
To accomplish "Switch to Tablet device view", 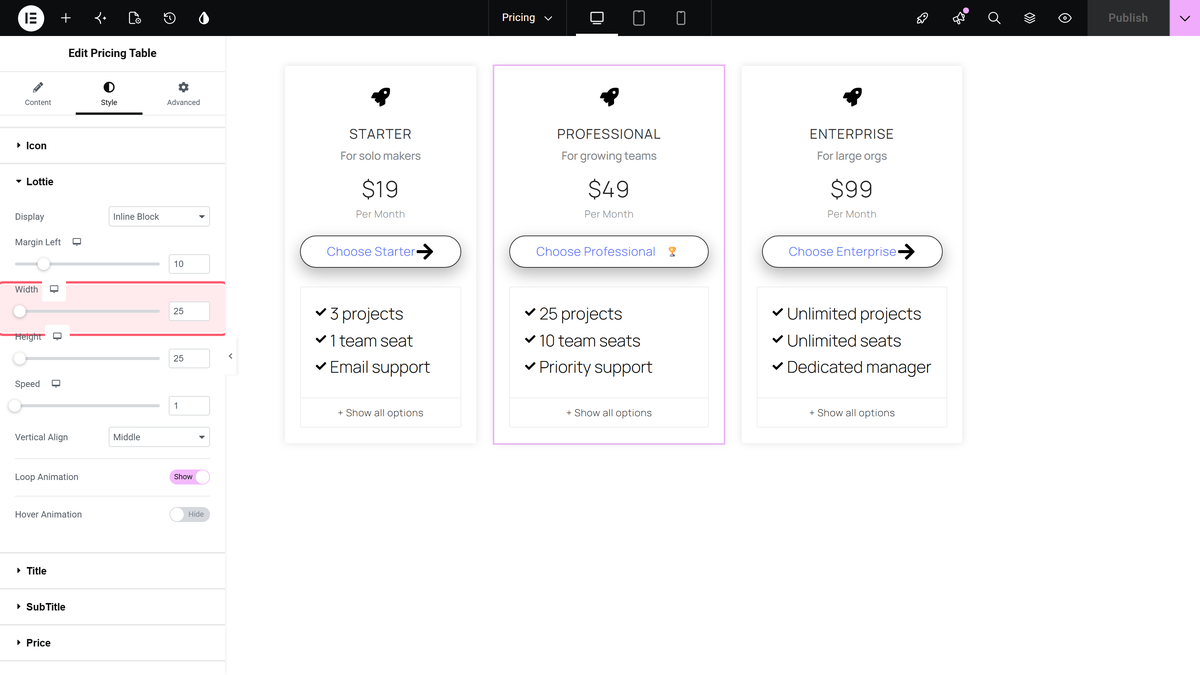I will click(639, 18).
